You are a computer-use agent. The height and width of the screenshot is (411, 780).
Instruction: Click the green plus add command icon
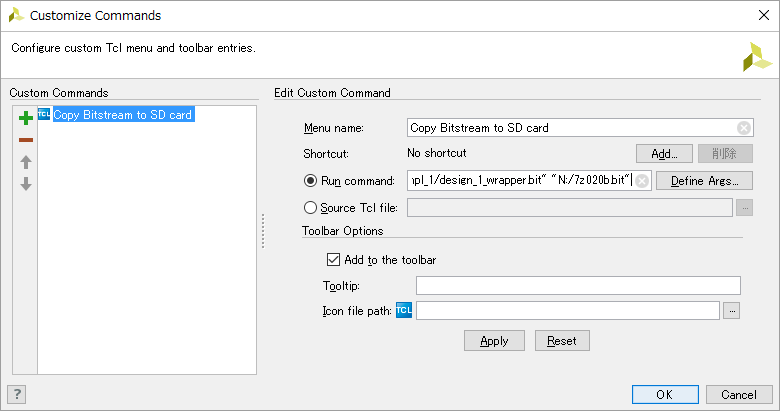[26, 118]
